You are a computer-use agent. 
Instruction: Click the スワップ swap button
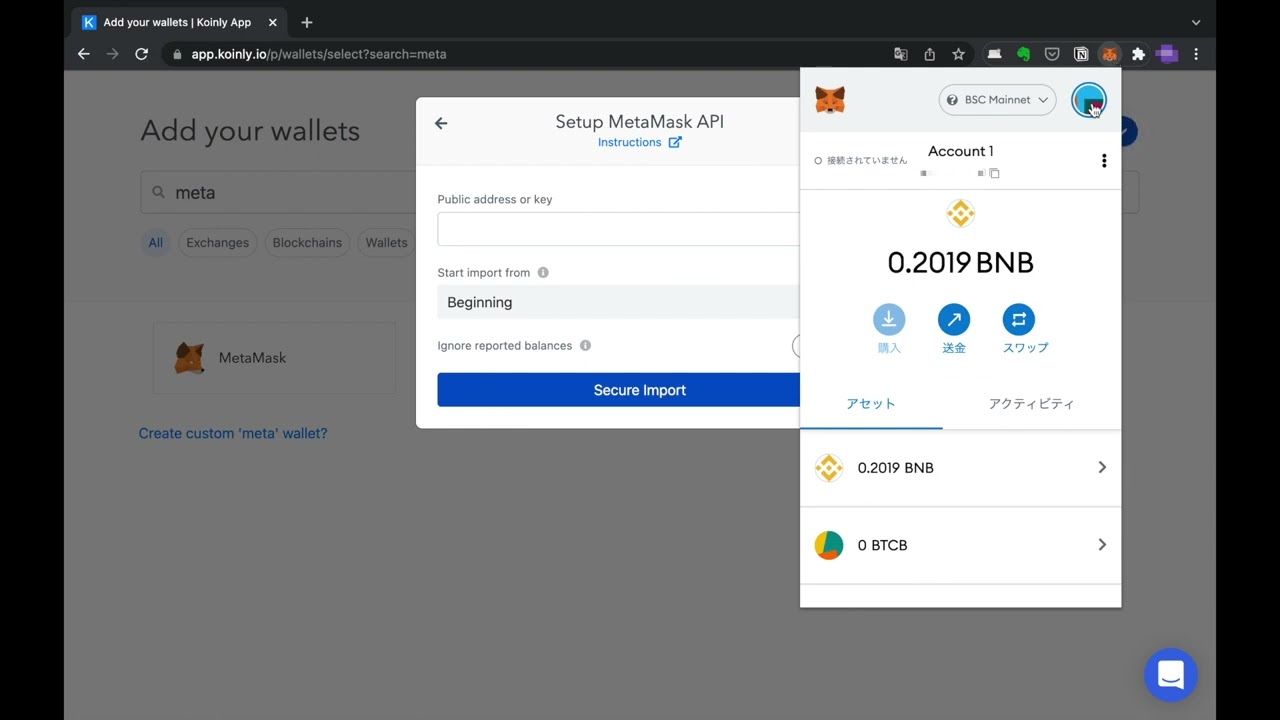(x=1024, y=329)
